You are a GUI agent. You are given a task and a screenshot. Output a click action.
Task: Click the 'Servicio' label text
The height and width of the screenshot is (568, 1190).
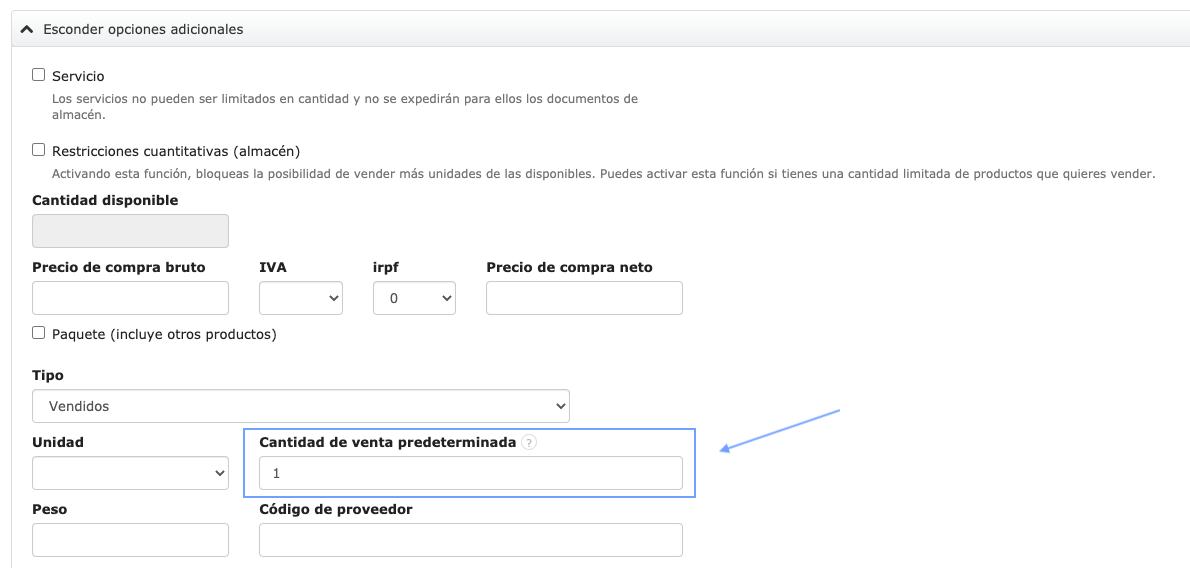coord(78,76)
